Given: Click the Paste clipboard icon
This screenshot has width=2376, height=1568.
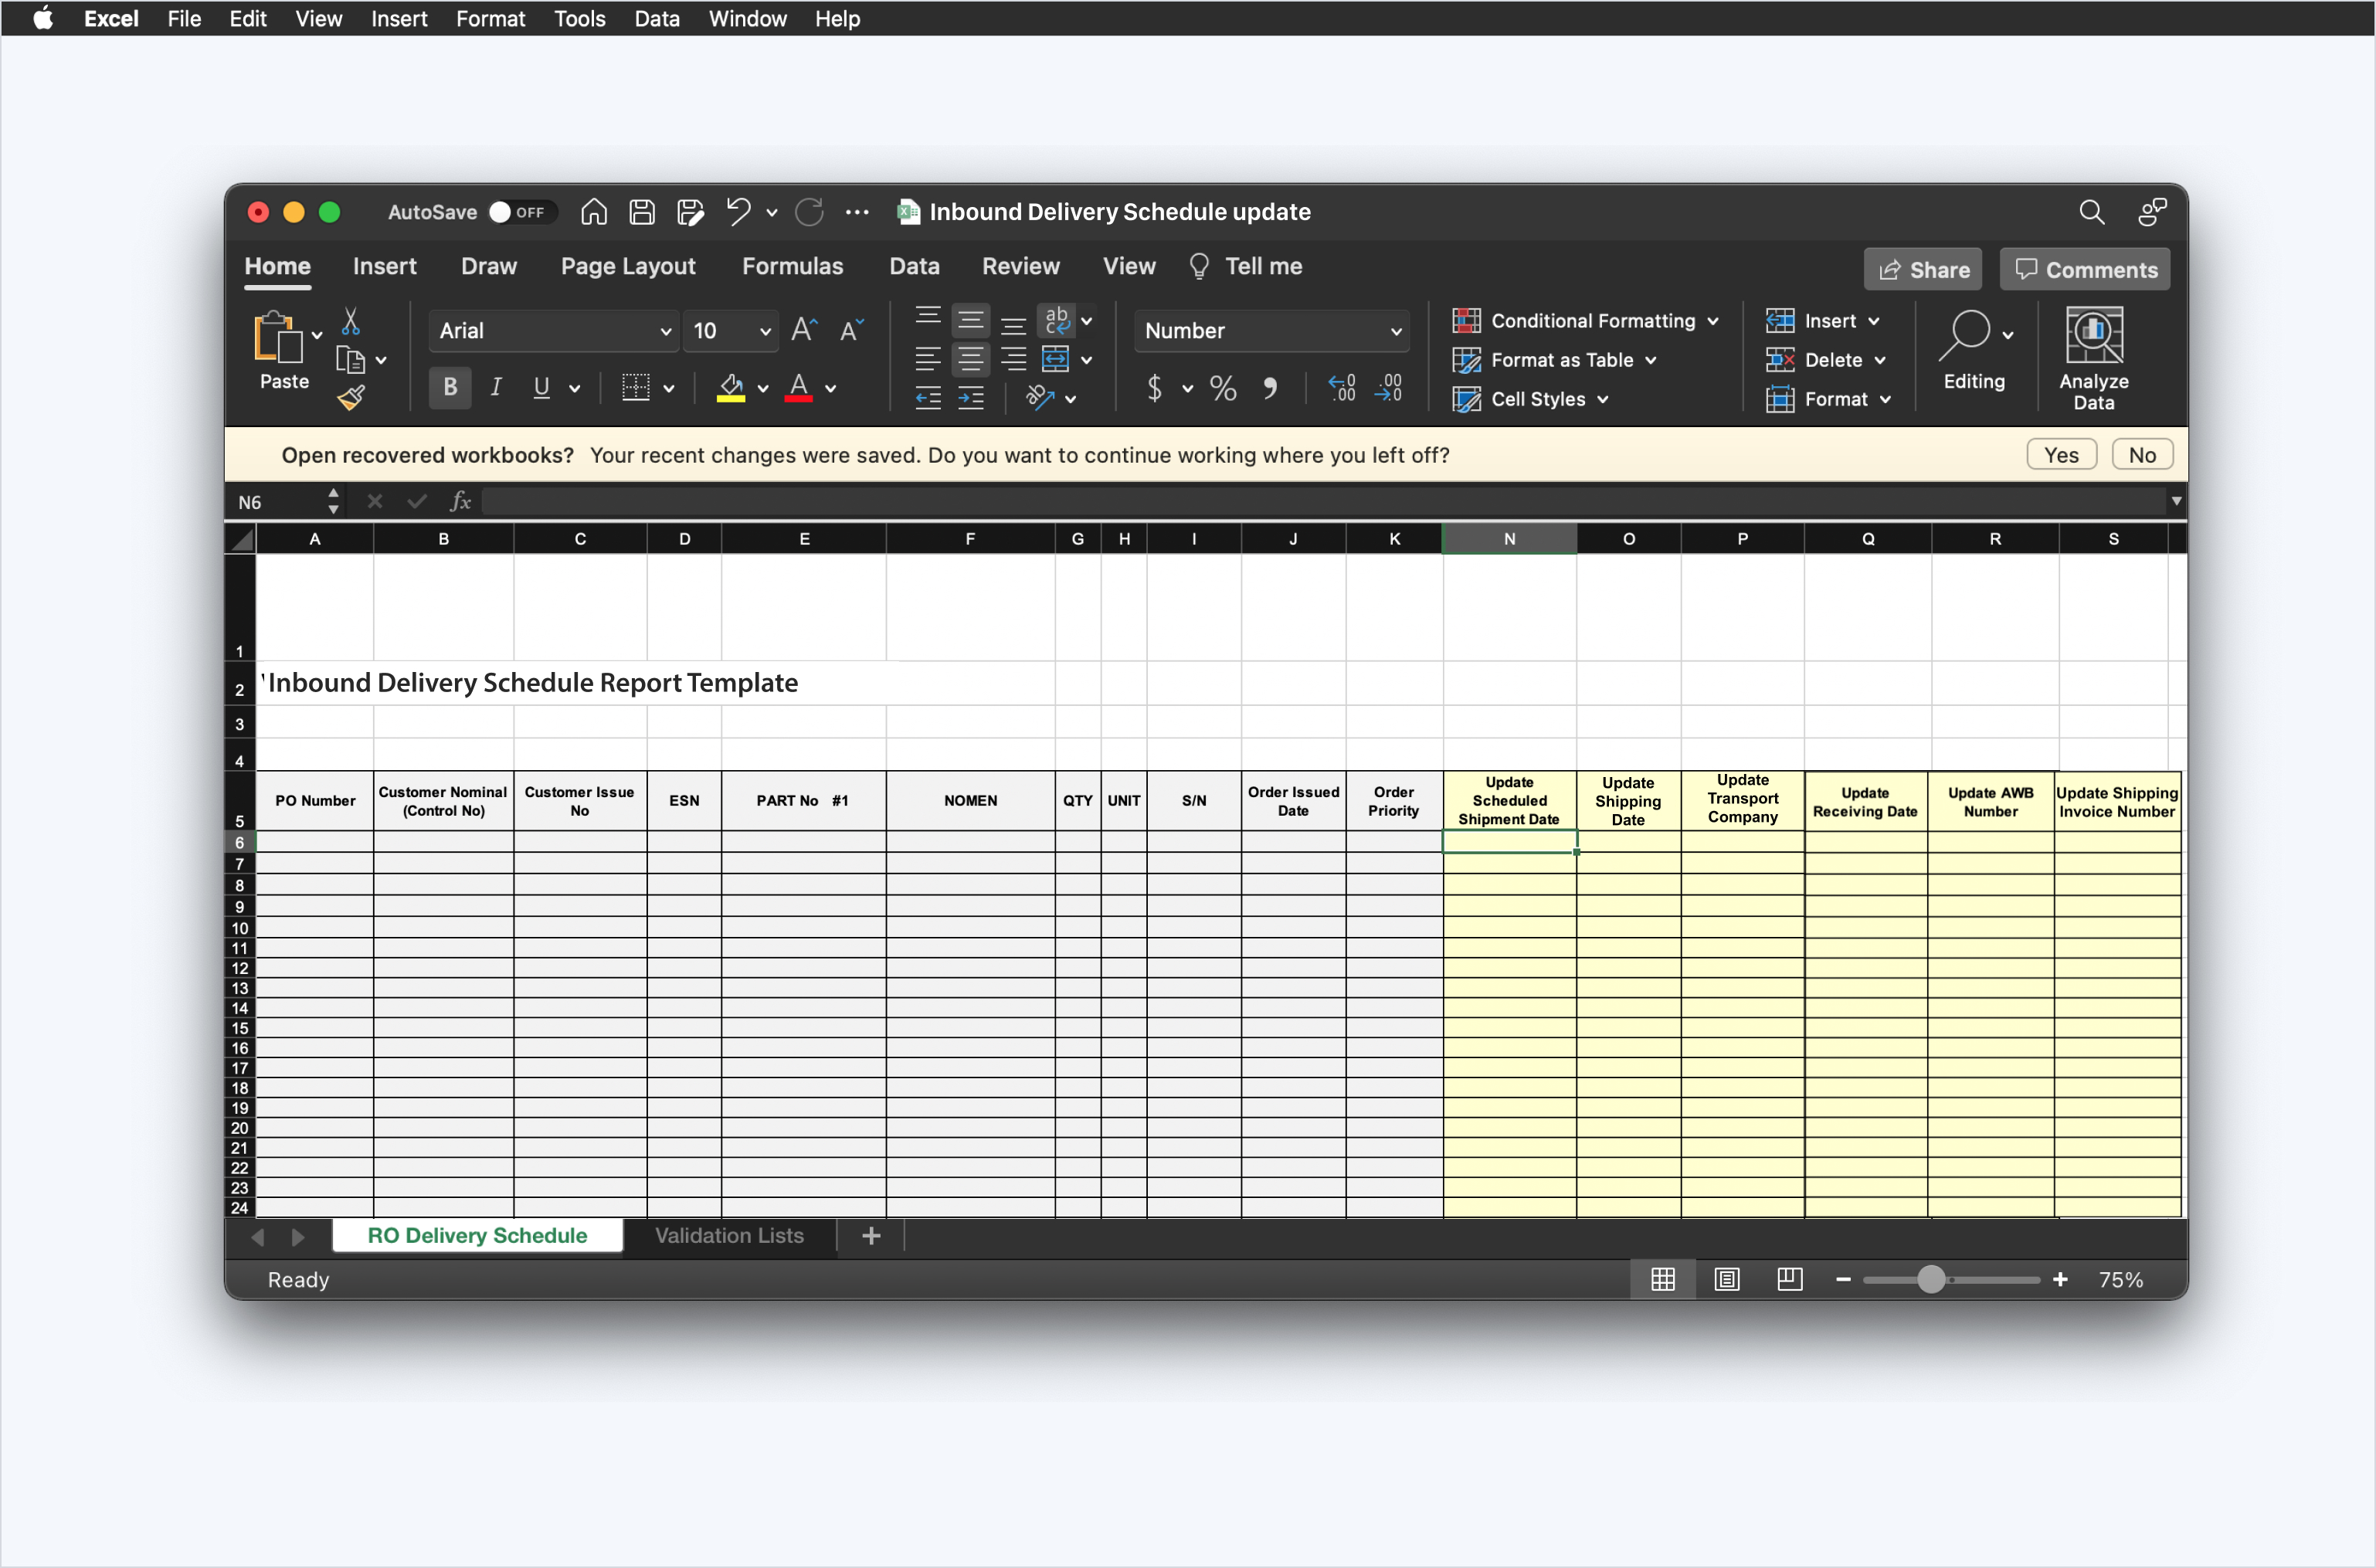Looking at the screenshot, I should click(x=277, y=337).
